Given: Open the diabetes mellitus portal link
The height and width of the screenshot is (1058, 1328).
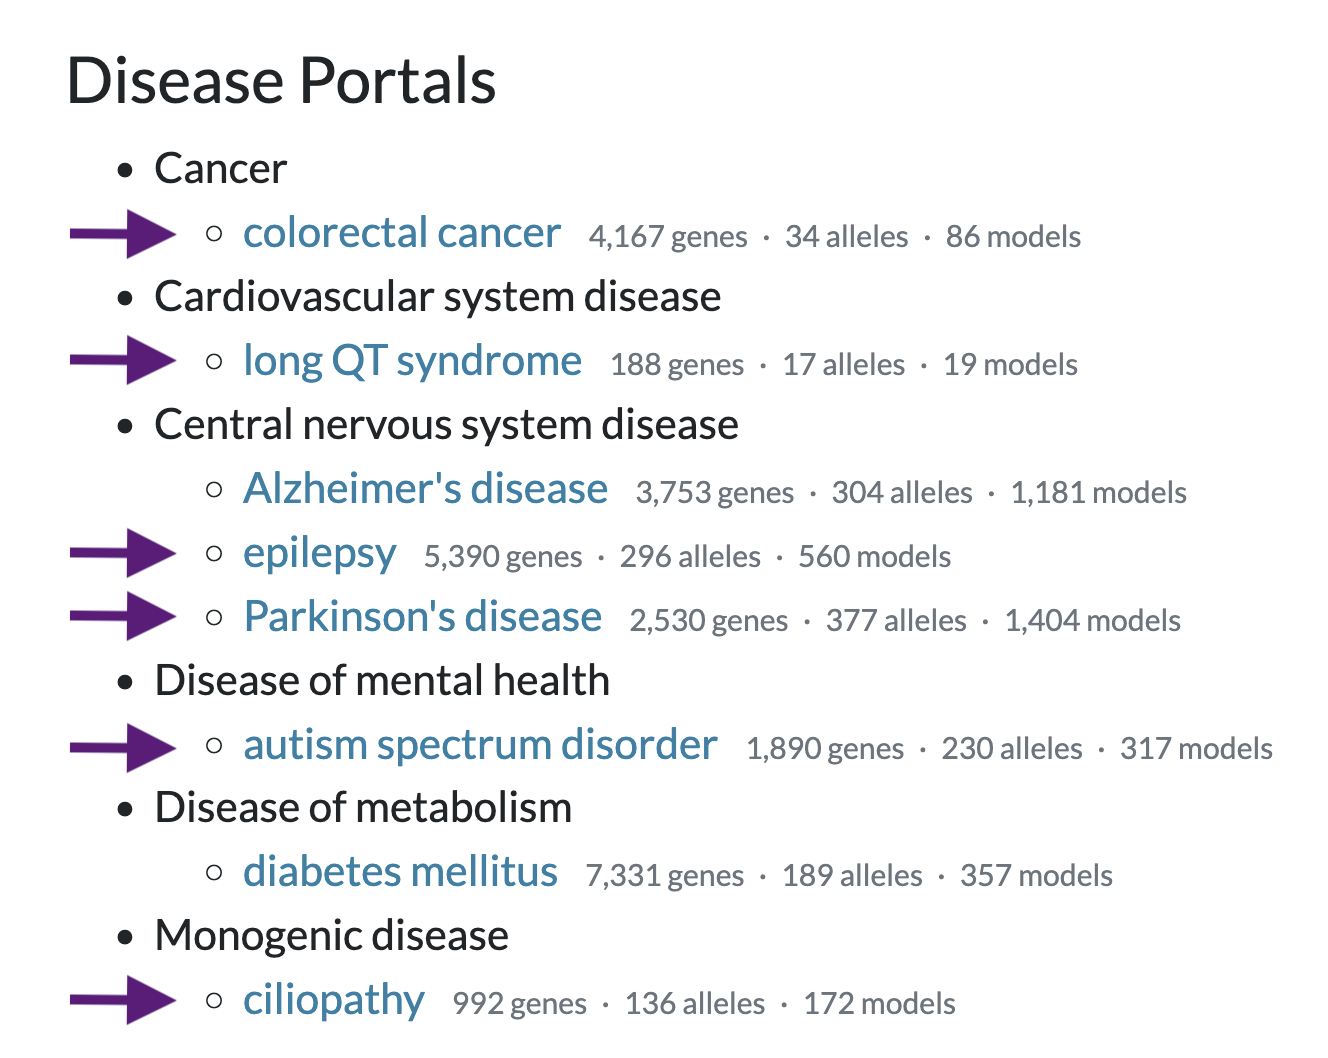Looking at the screenshot, I should 400,872.
